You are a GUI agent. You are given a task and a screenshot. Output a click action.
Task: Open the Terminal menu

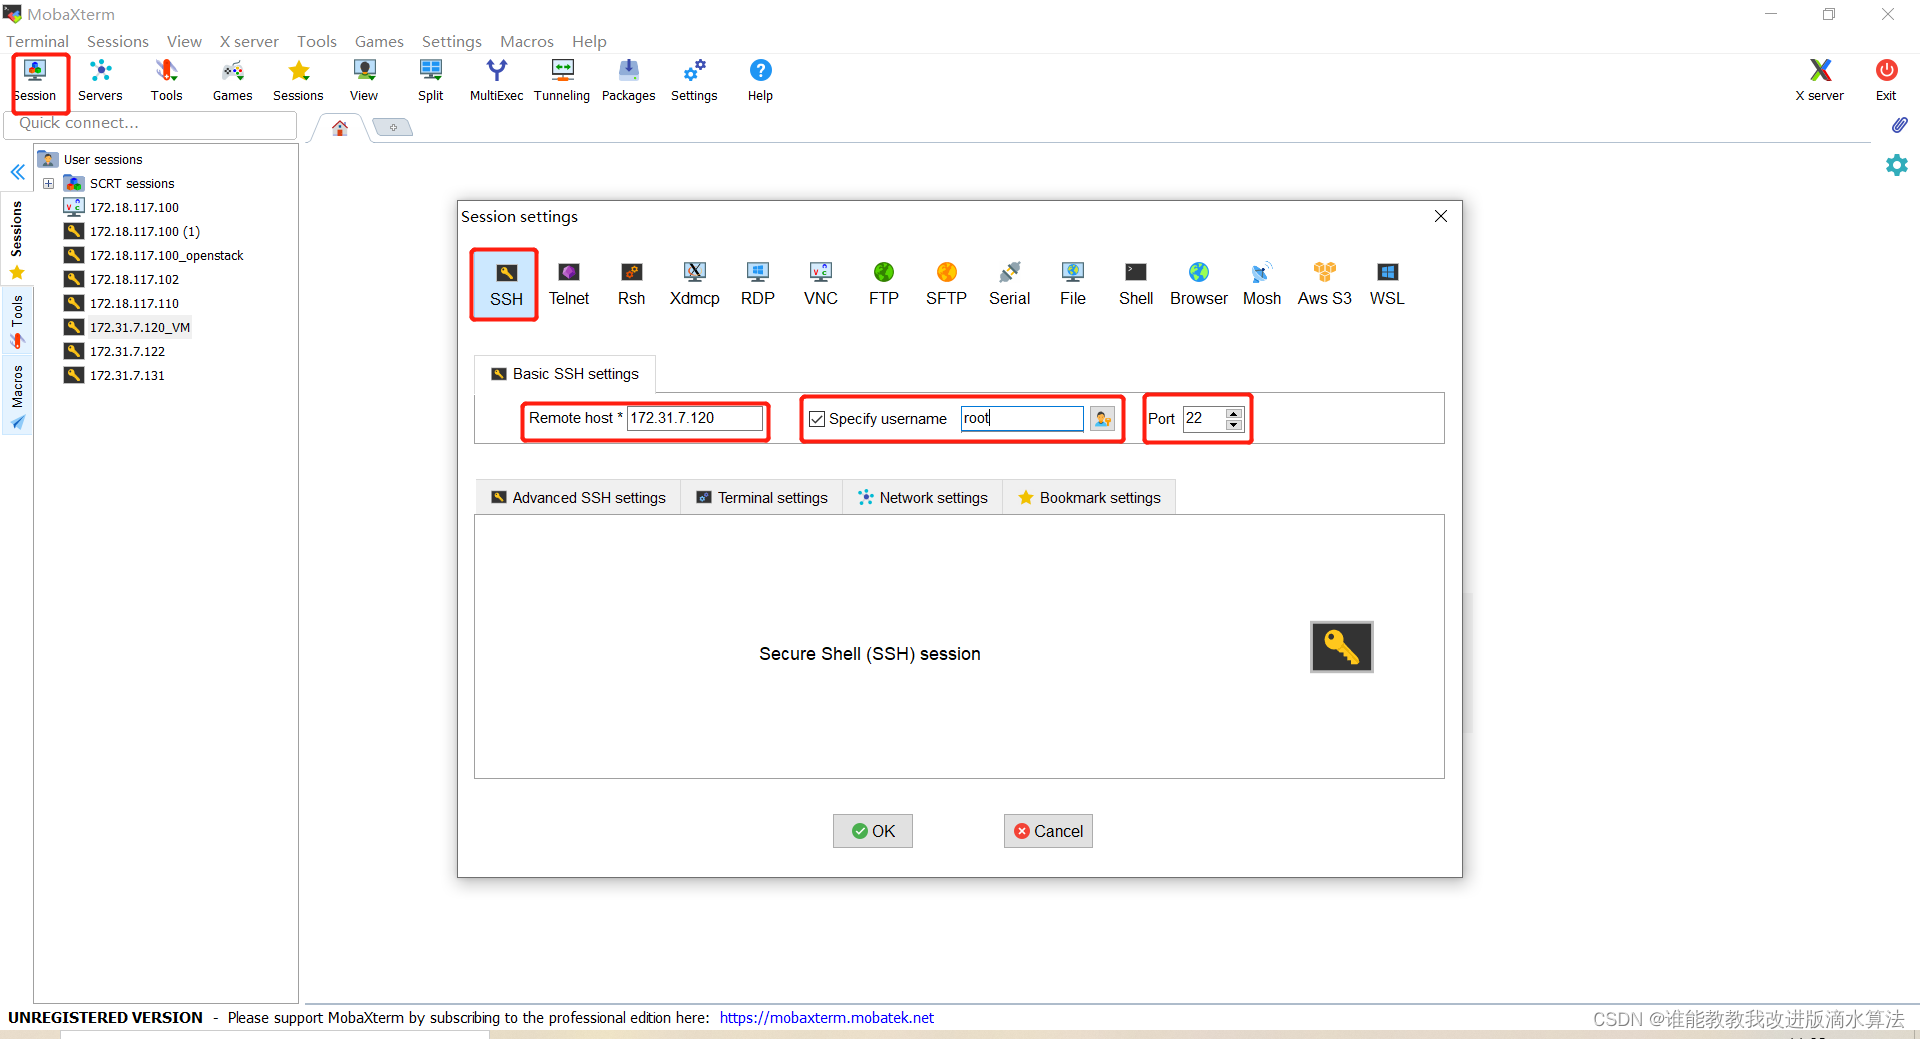pyautogui.click(x=38, y=41)
